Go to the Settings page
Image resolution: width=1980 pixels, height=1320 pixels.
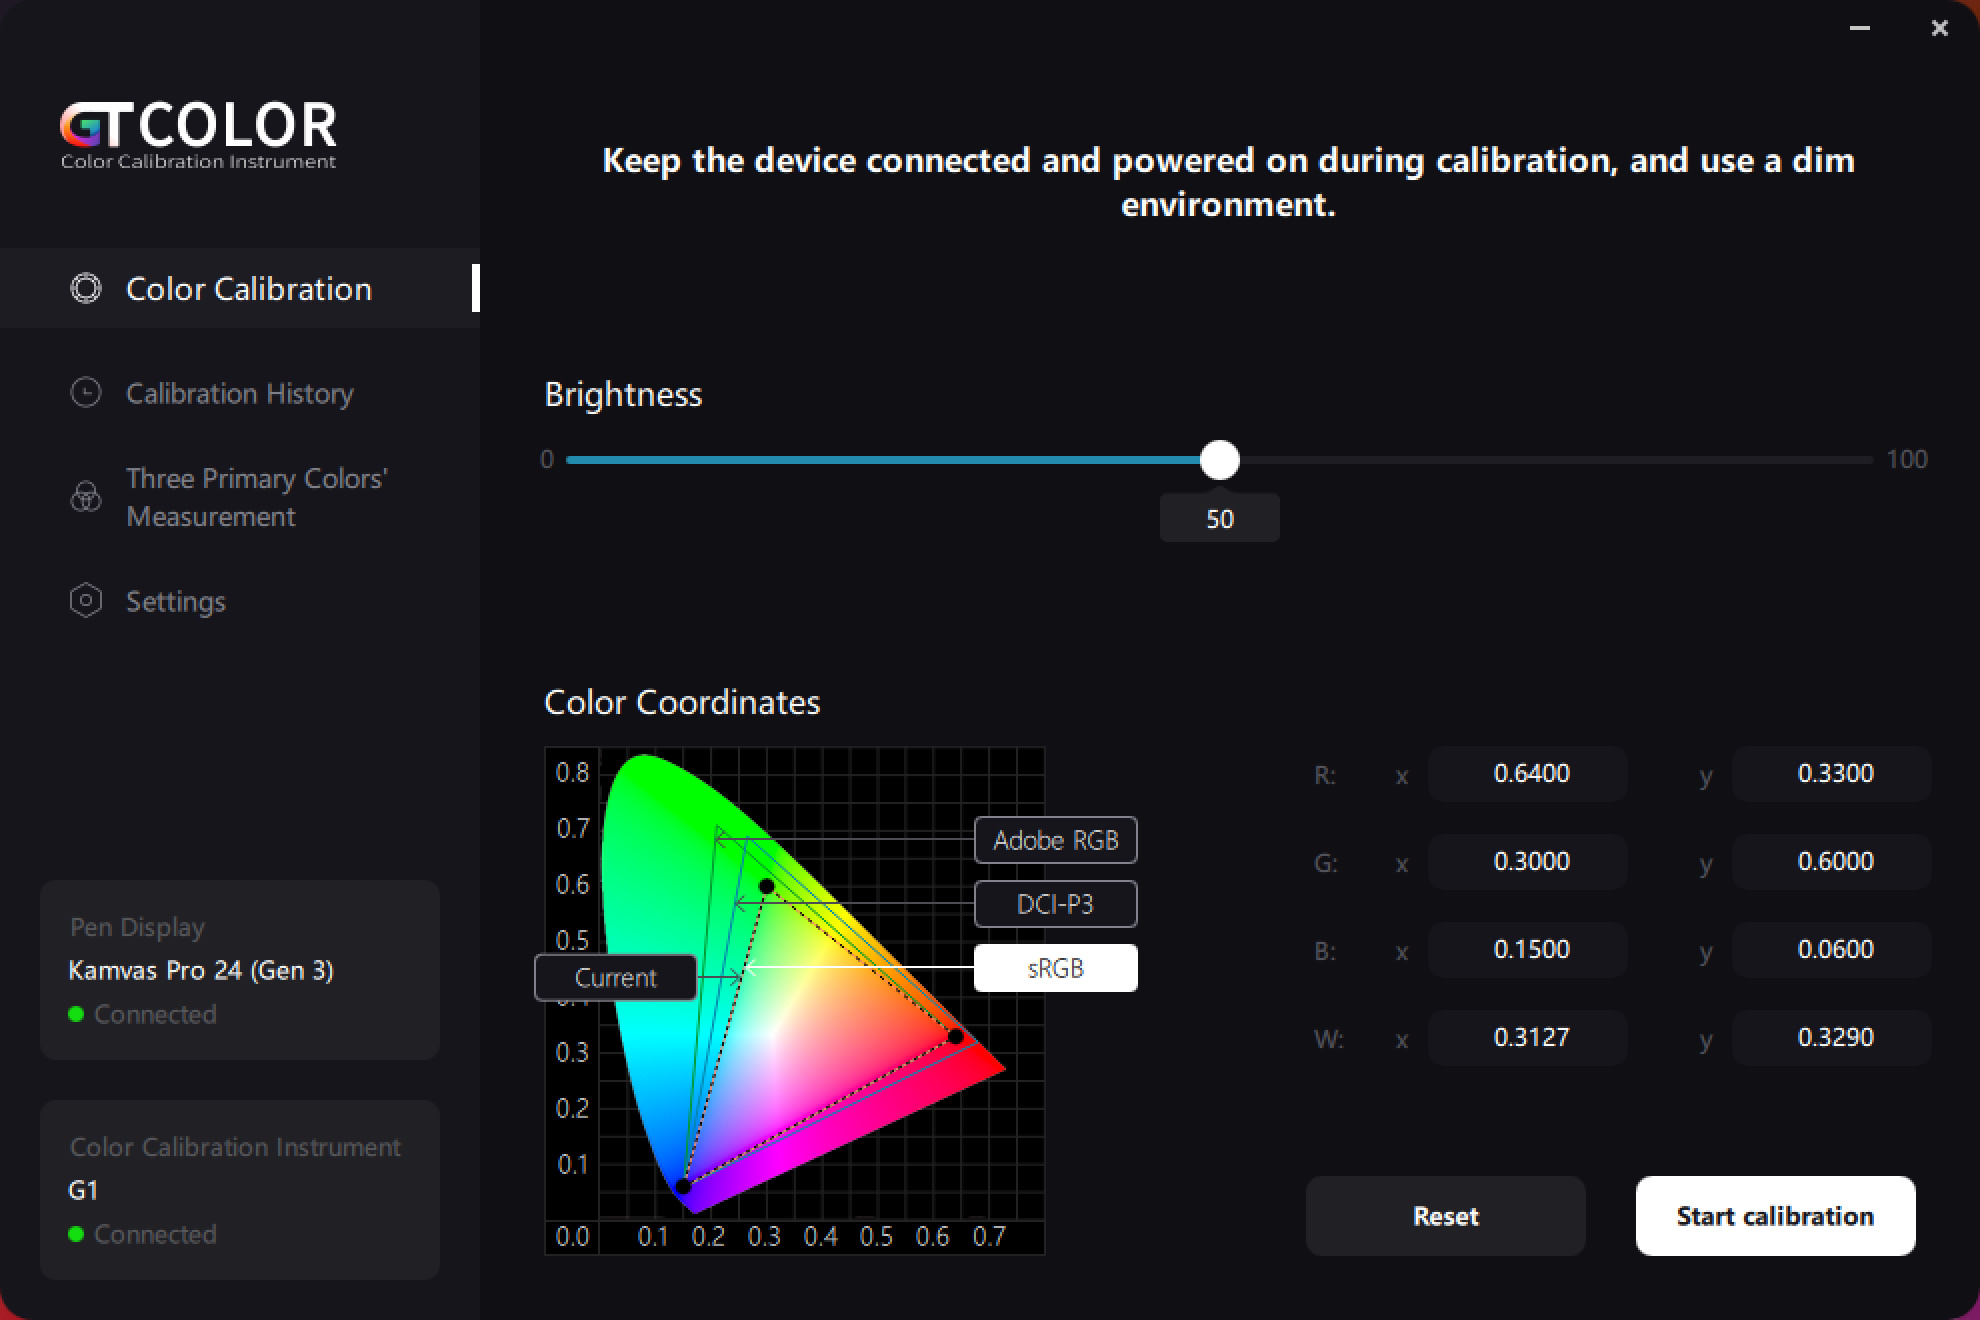point(175,601)
